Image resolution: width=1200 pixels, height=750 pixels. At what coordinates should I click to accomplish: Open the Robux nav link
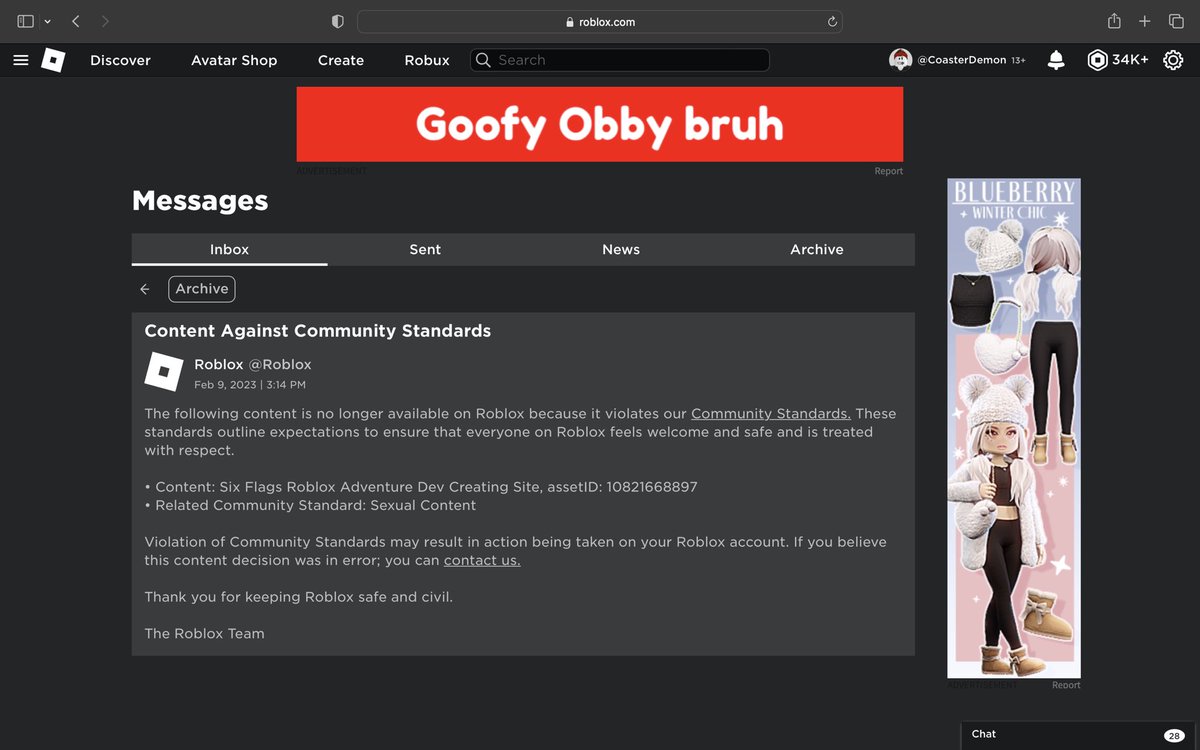427,60
